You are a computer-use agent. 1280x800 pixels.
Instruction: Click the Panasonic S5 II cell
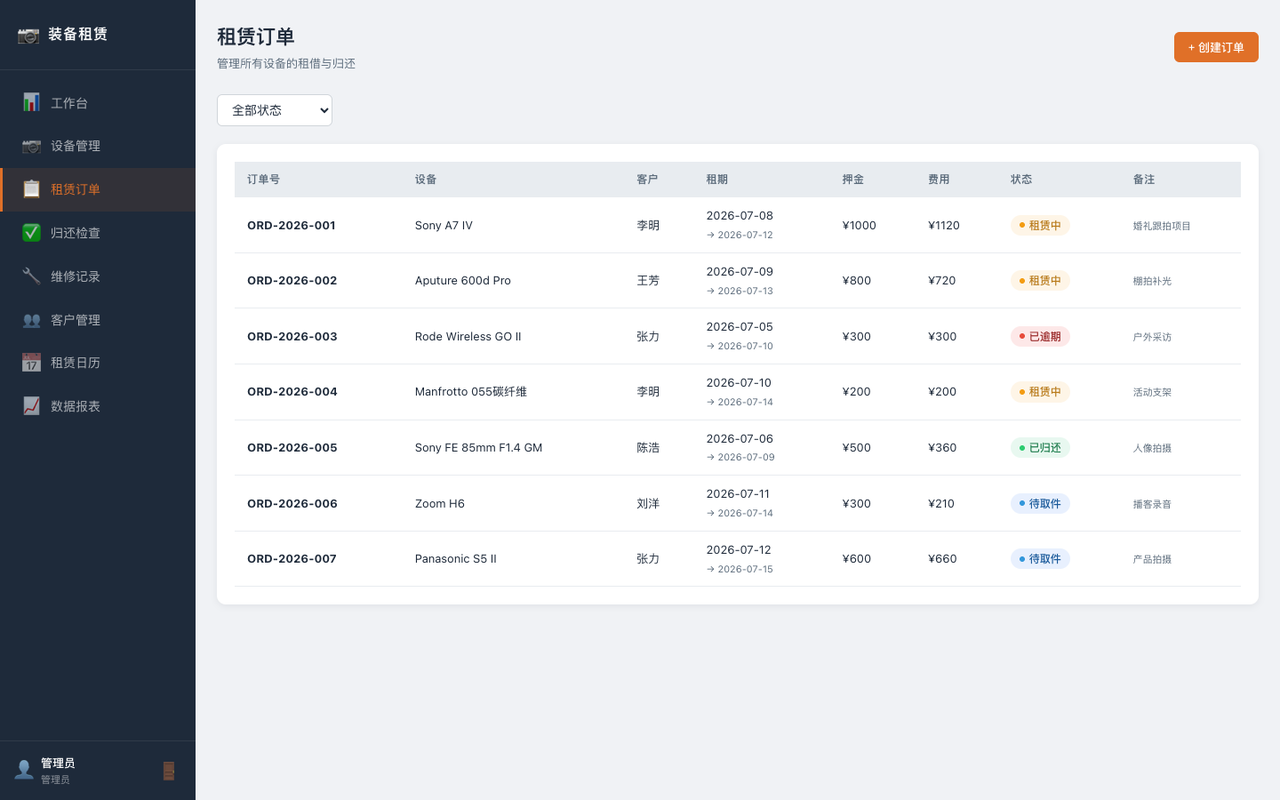tap(456, 559)
